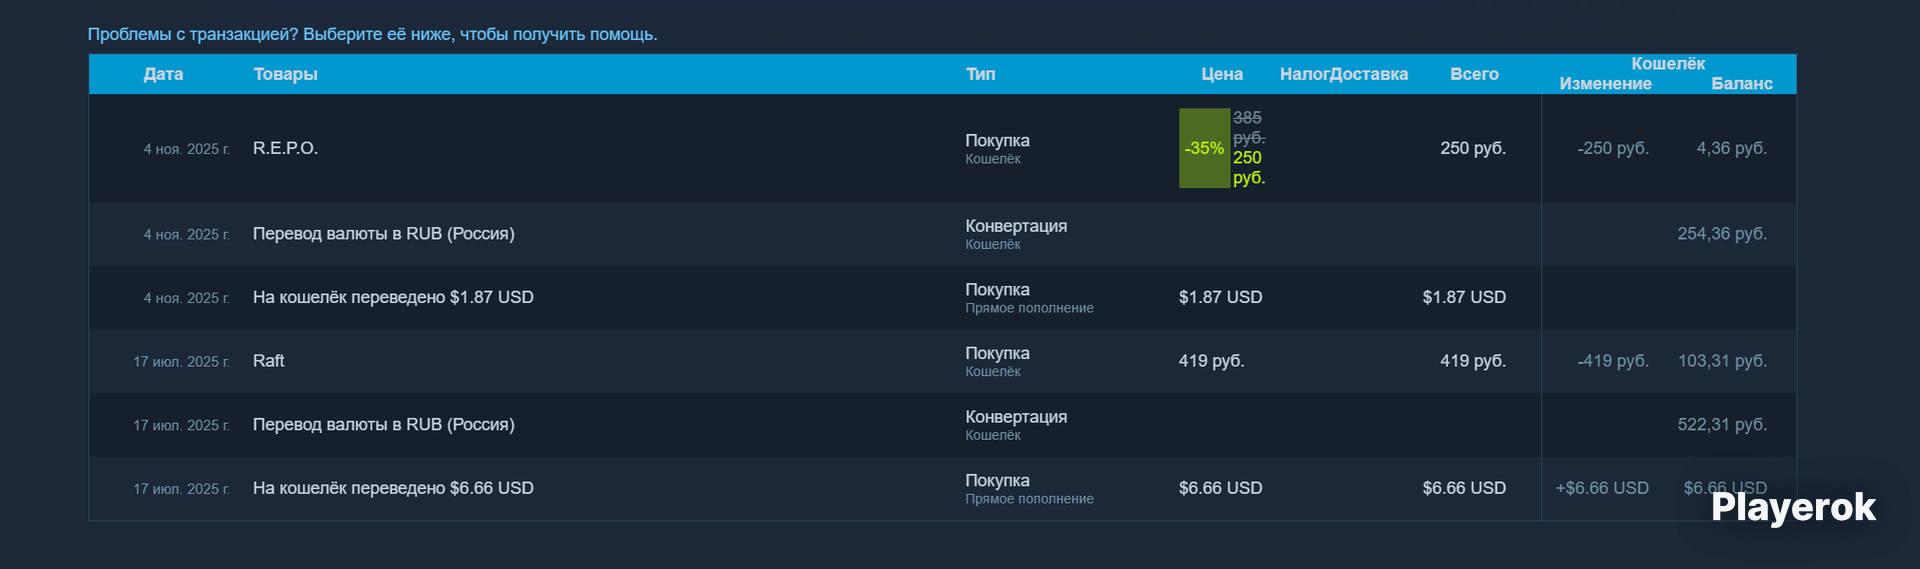Select the Raft purchase transaction
Image resolution: width=1920 pixels, height=569 pixels.
coord(942,361)
